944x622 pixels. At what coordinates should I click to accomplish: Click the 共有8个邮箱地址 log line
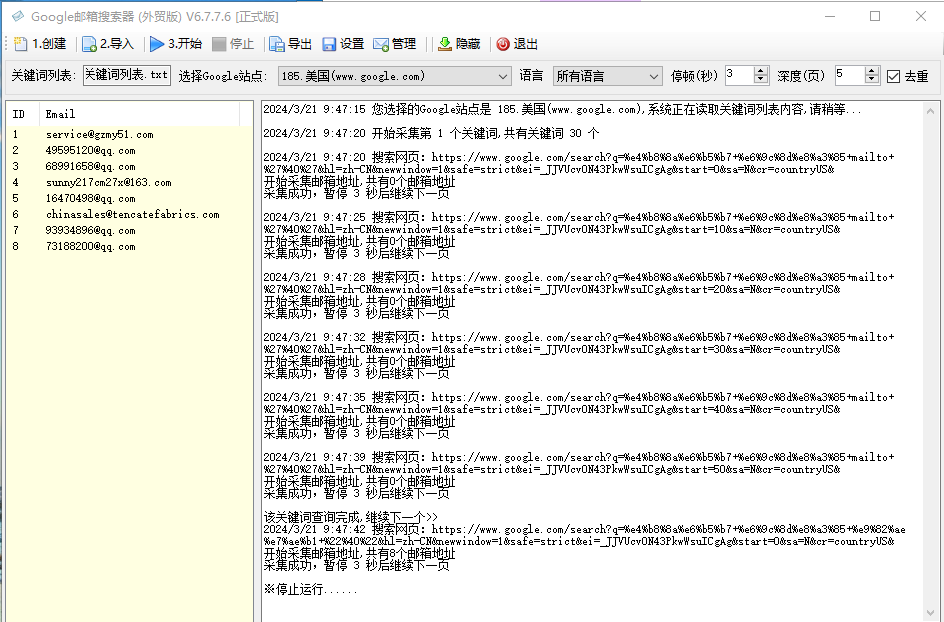tap(359, 553)
